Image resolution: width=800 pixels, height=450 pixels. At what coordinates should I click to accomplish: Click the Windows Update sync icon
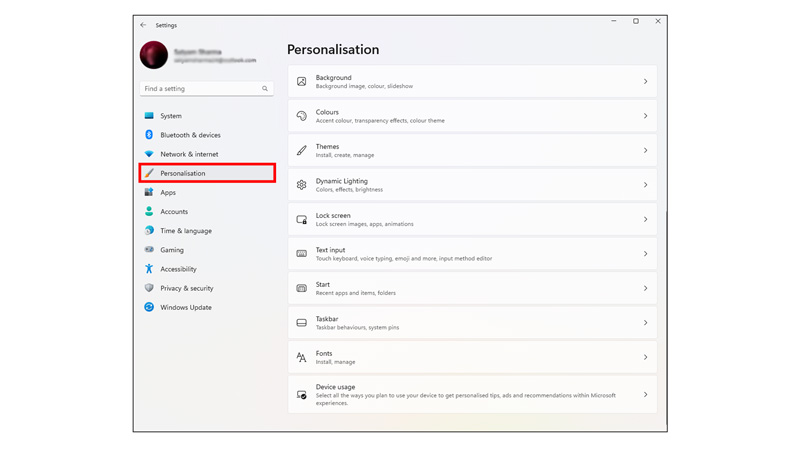149,307
